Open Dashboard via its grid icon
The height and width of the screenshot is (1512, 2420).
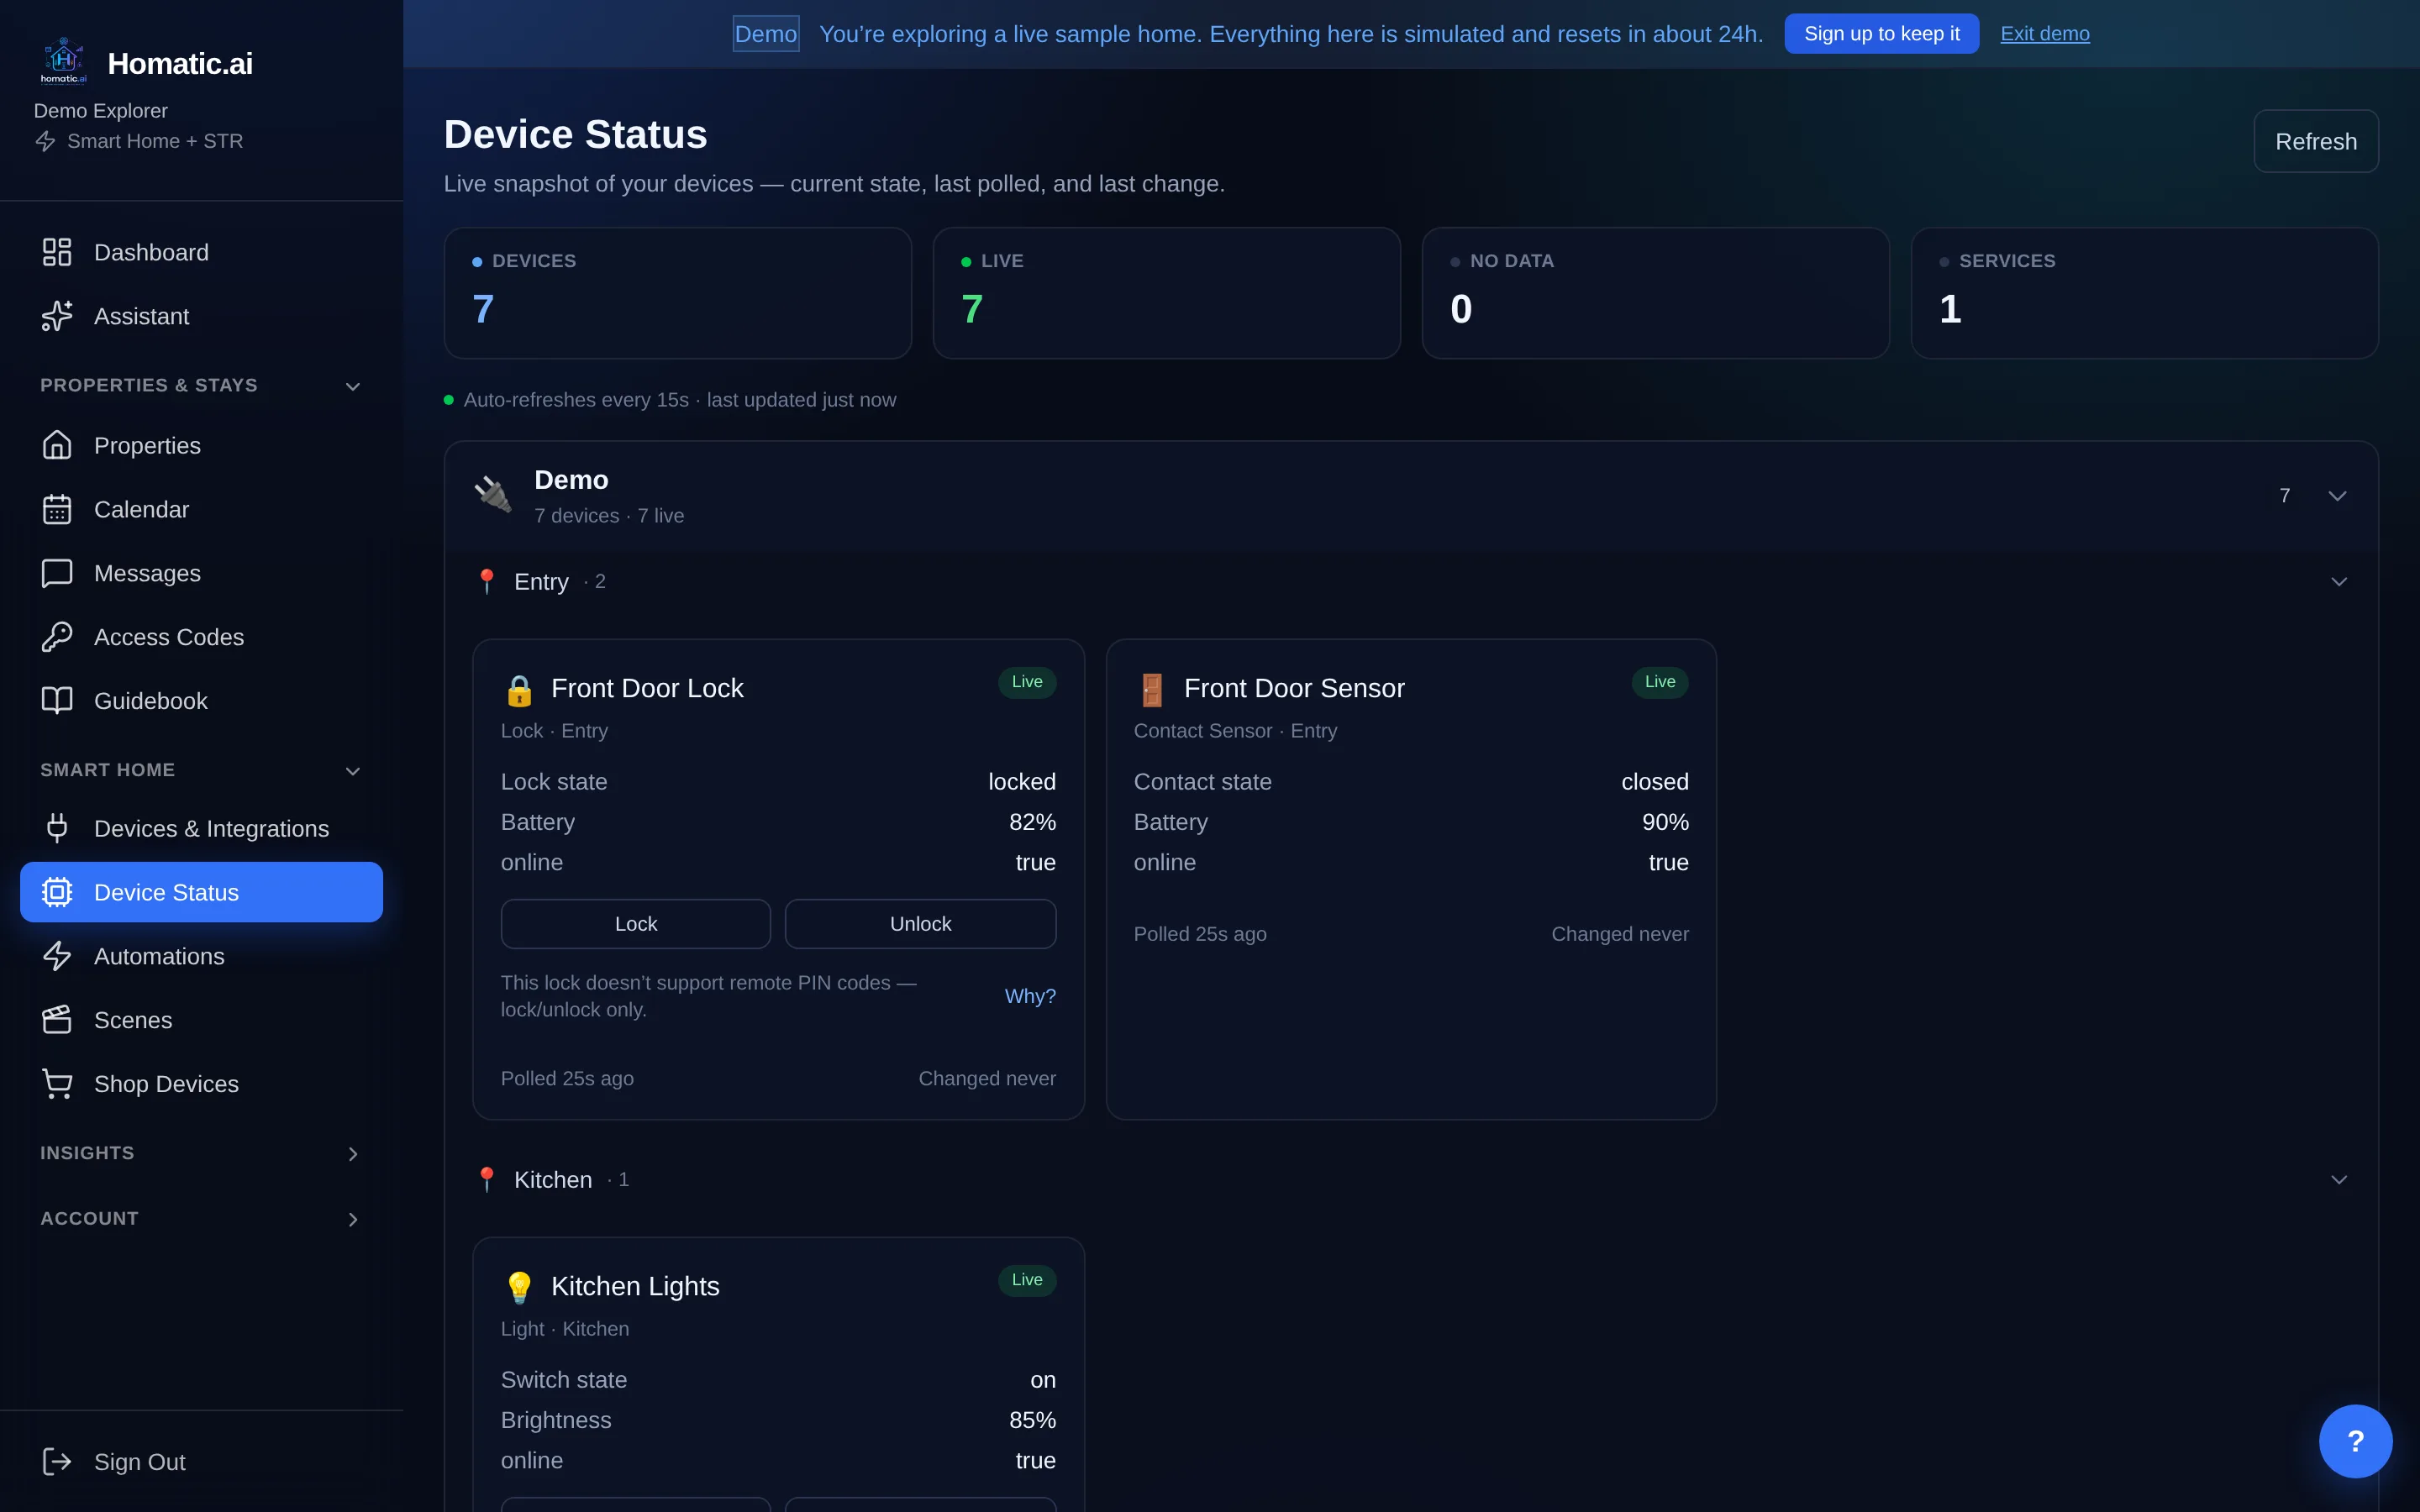point(57,252)
